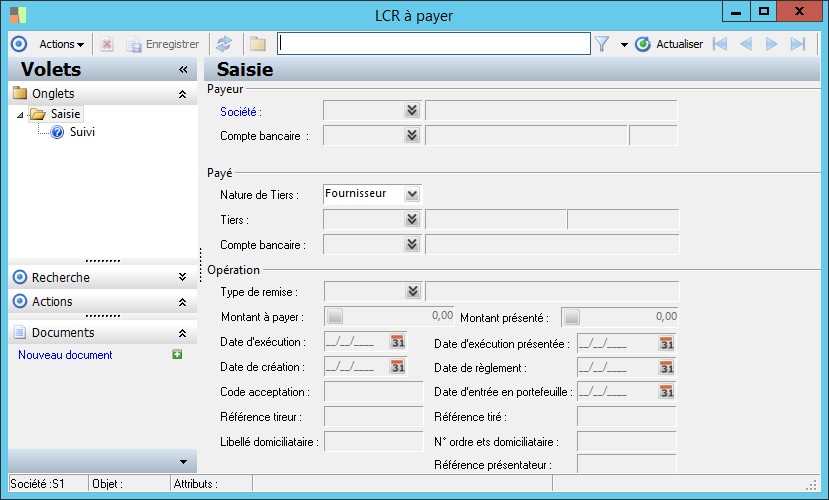Select Suivi in the Onglets tree

pyautogui.click(x=82, y=132)
